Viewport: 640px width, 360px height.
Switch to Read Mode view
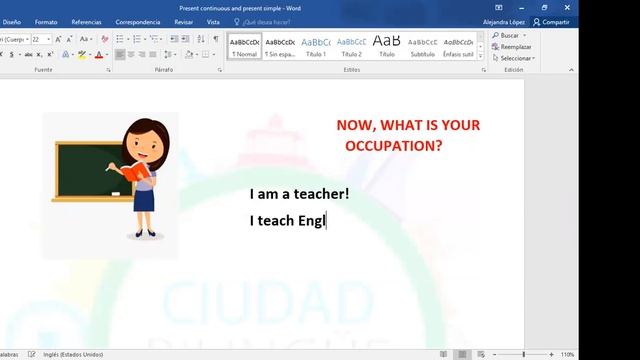point(443,354)
